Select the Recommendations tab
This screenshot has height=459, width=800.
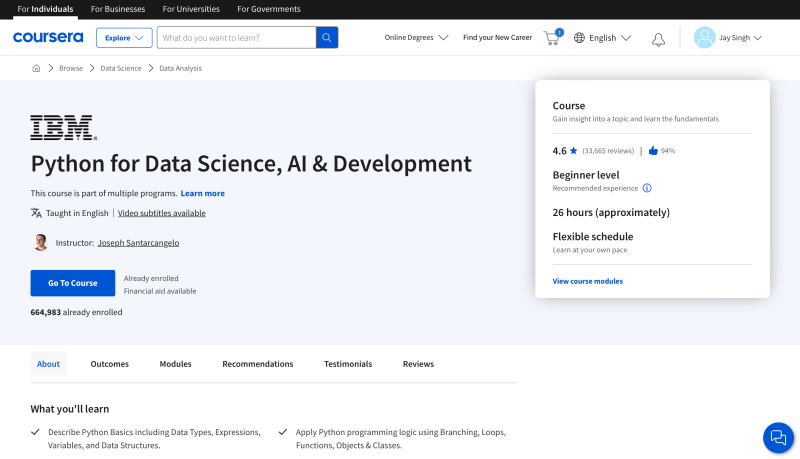pyautogui.click(x=258, y=364)
